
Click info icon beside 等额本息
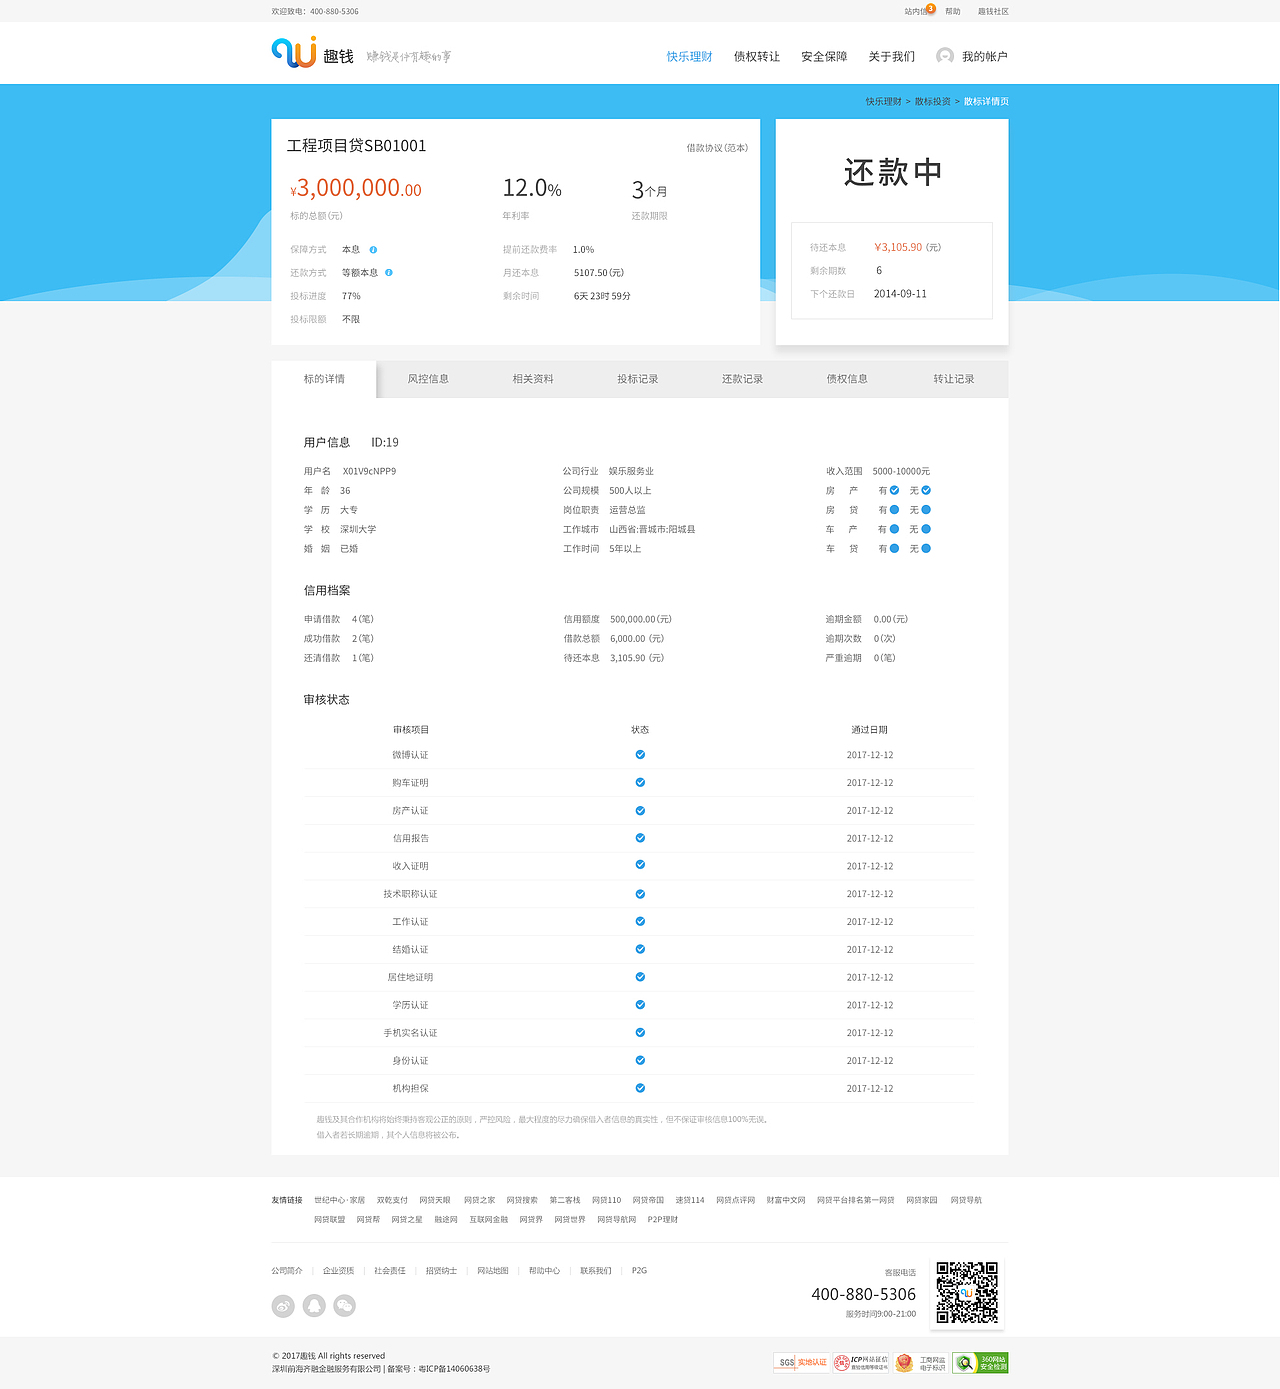pyautogui.click(x=389, y=272)
